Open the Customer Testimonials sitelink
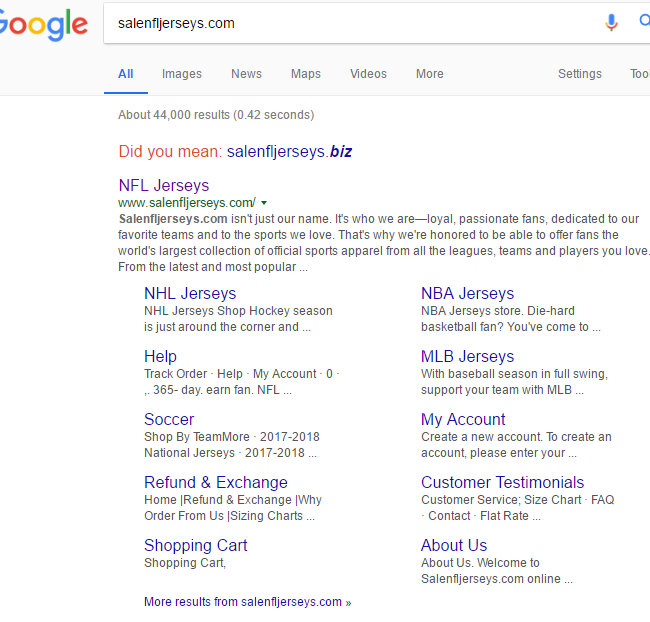650x622 pixels. [x=502, y=482]
